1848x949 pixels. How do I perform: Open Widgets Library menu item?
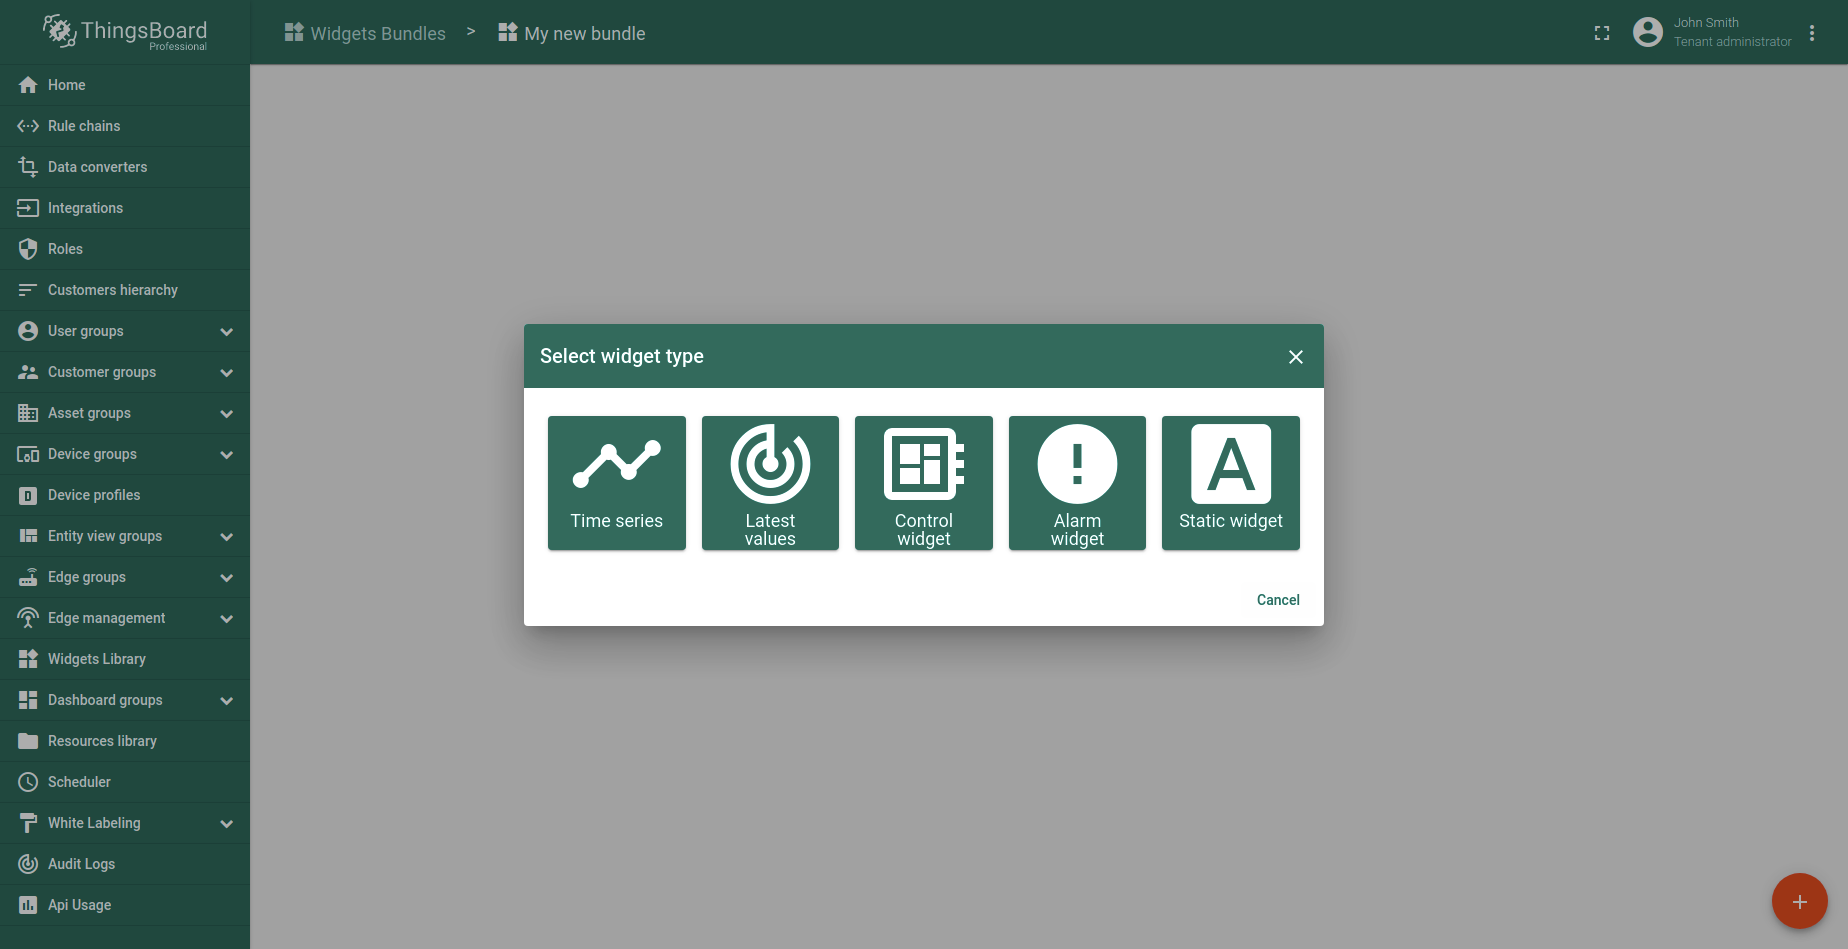point(125,659)
